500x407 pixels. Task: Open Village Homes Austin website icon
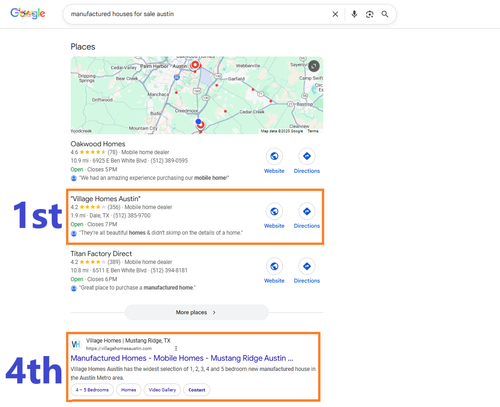(x=274, y=211)
